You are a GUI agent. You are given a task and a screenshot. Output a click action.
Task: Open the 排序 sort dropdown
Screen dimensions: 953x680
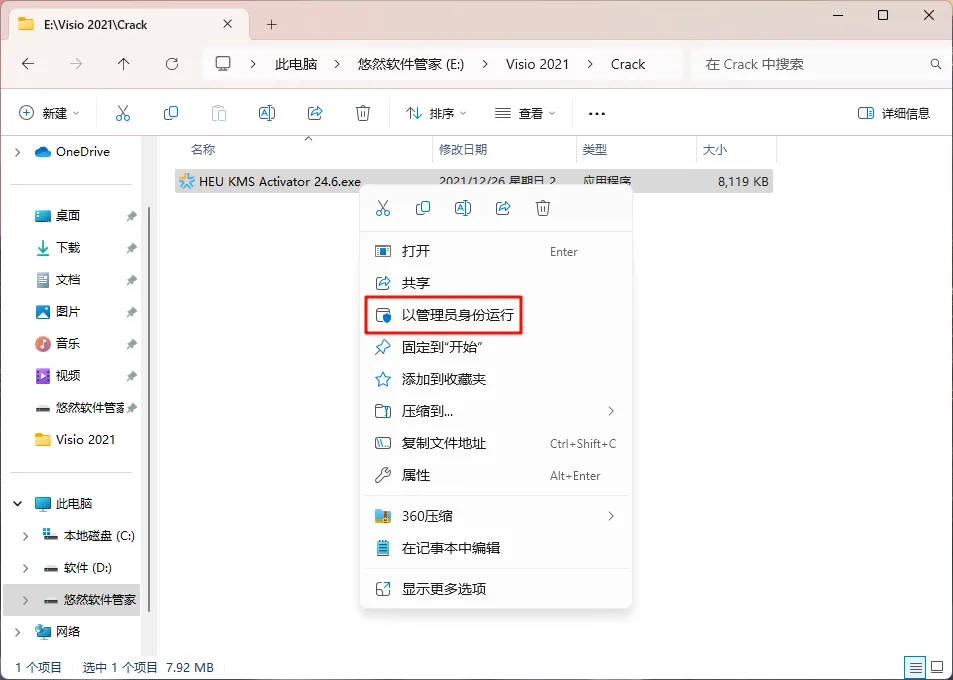point(436,113)
